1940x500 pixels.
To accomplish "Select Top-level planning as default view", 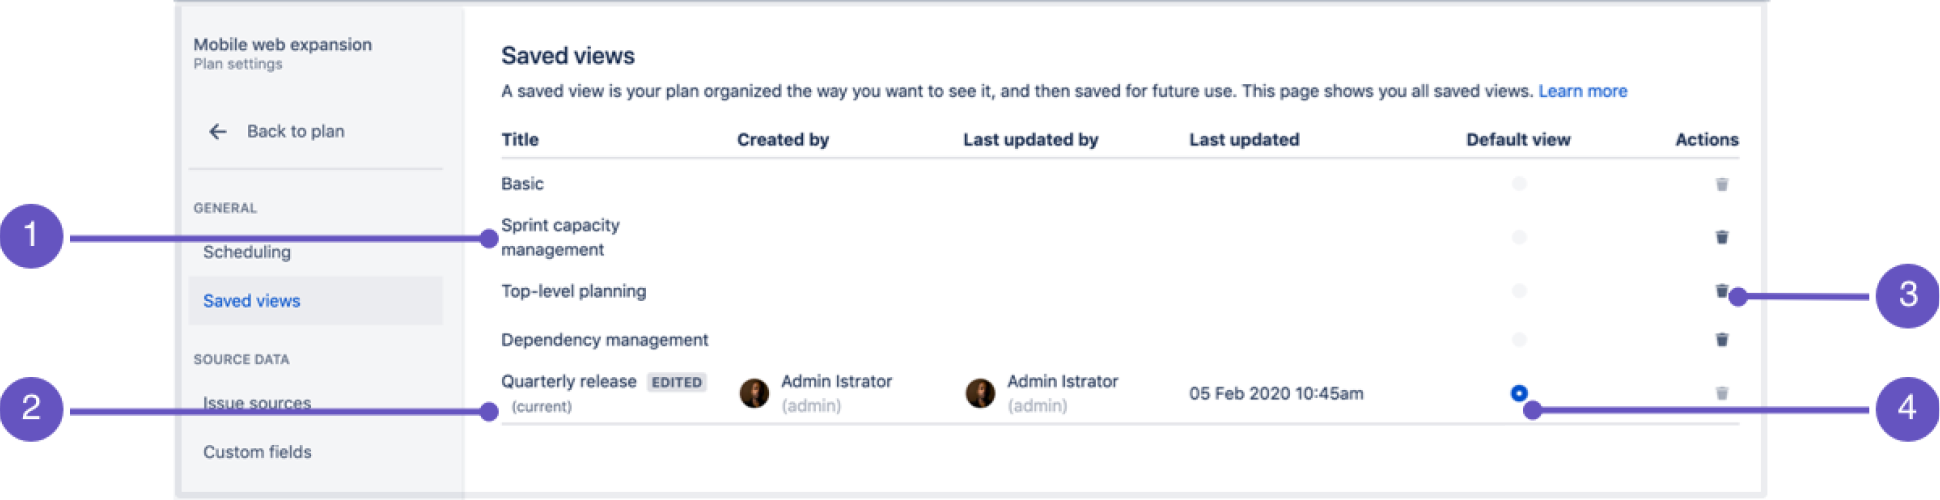I will click(1519, 291).
